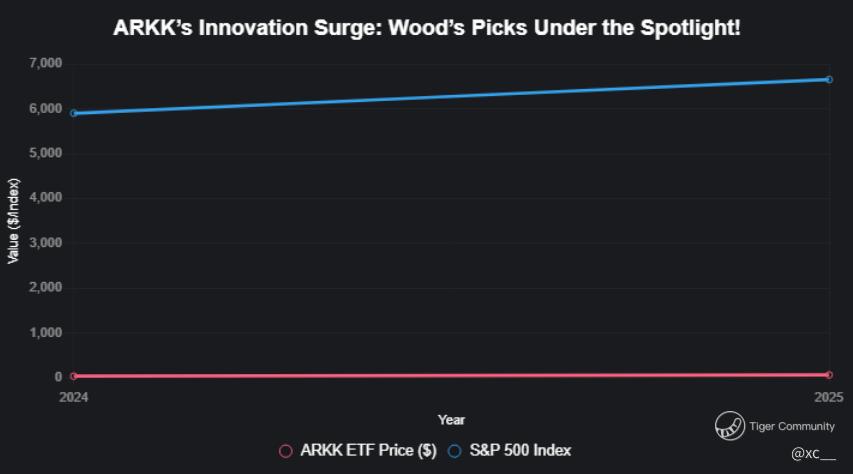The width and height of the screenshot is (853, 474).
Task: Click the 2024 x-axis label
Action: tap(73, 398)
